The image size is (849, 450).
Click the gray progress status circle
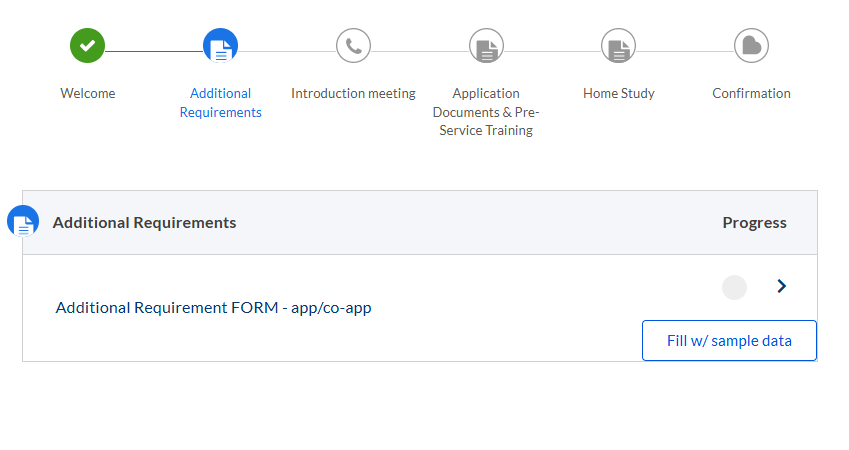pyautogui.click(x=734, y=288)
